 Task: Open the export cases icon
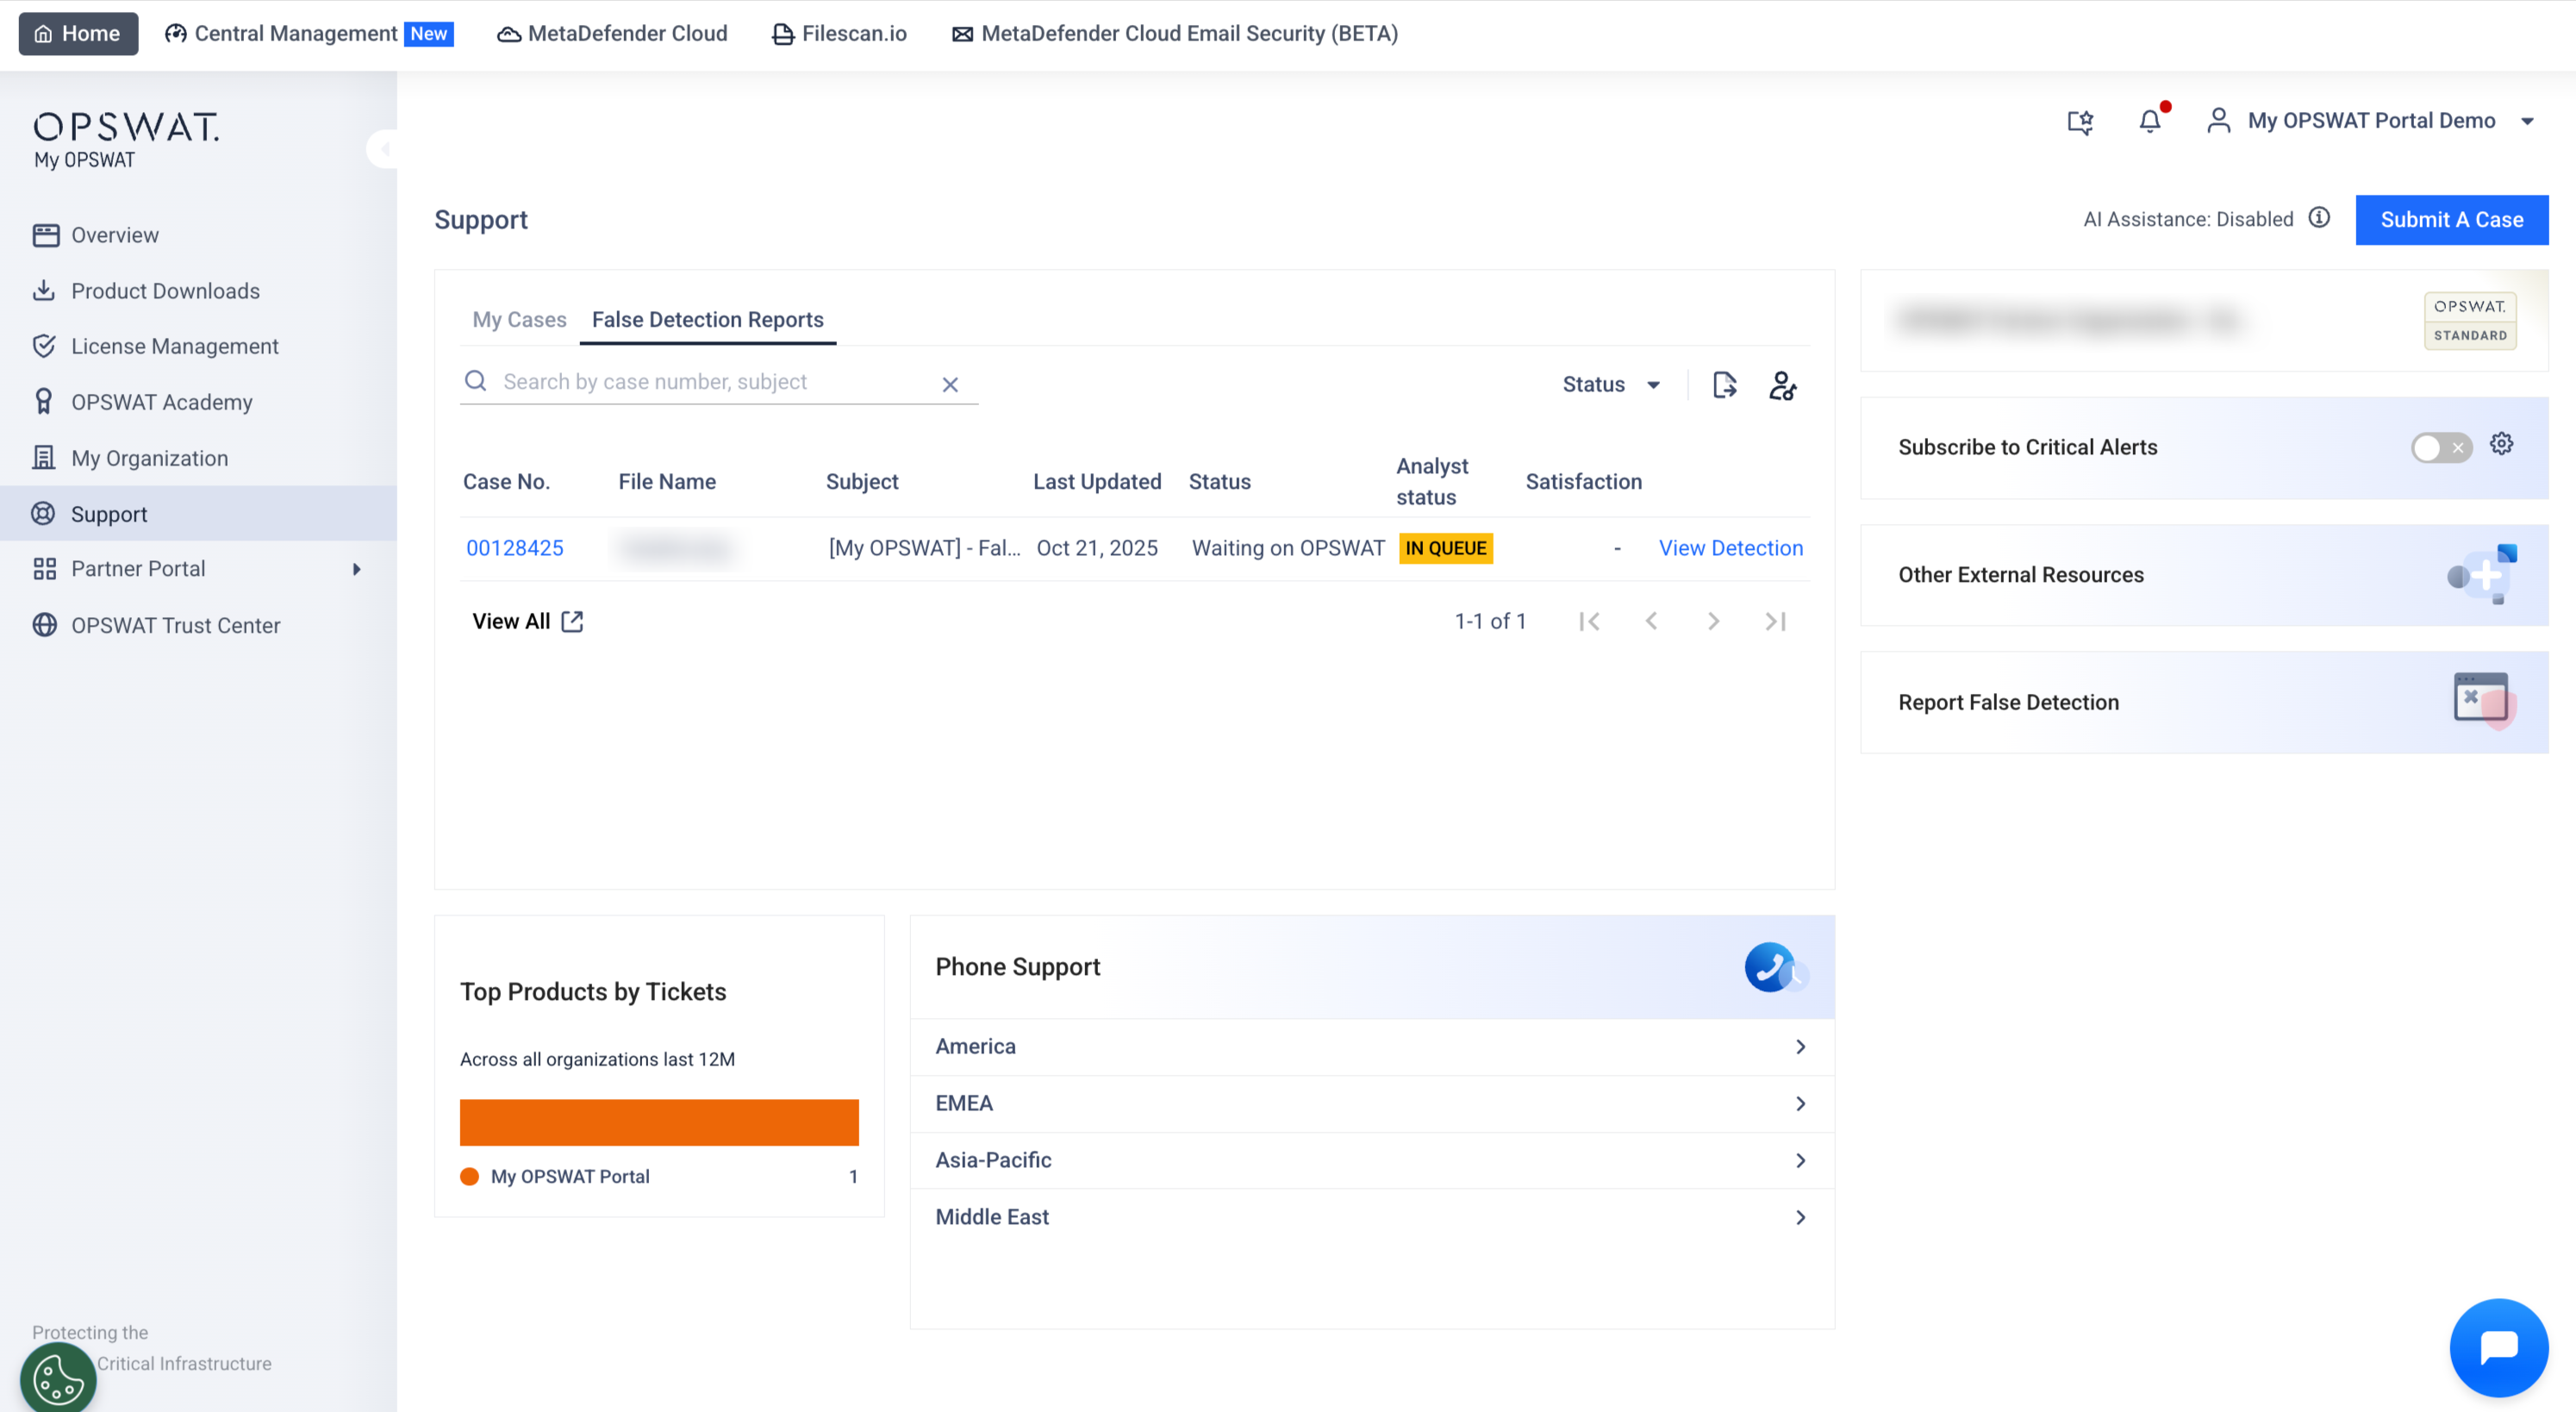(1724, 385)
